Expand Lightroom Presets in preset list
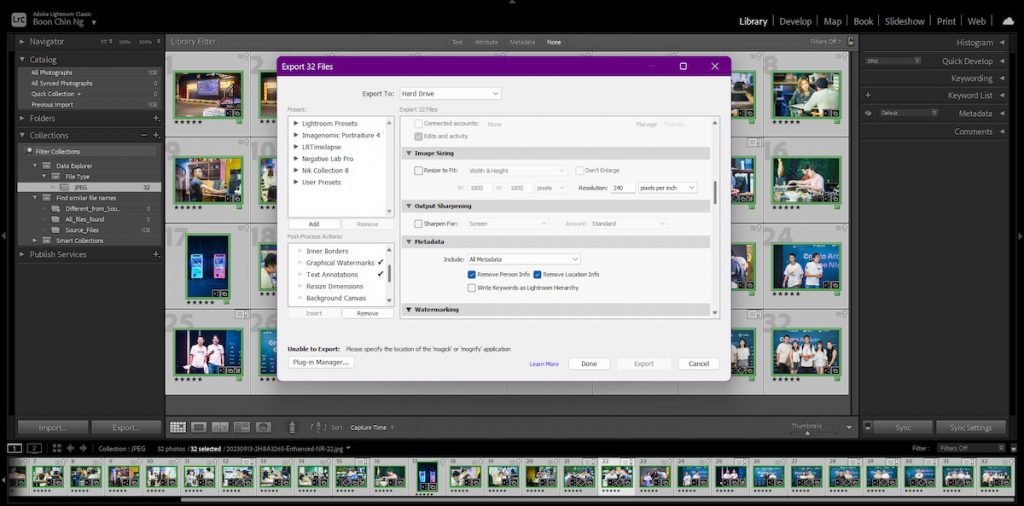The width and height of the screenshot is (1024, 506). tap(296, 123)
